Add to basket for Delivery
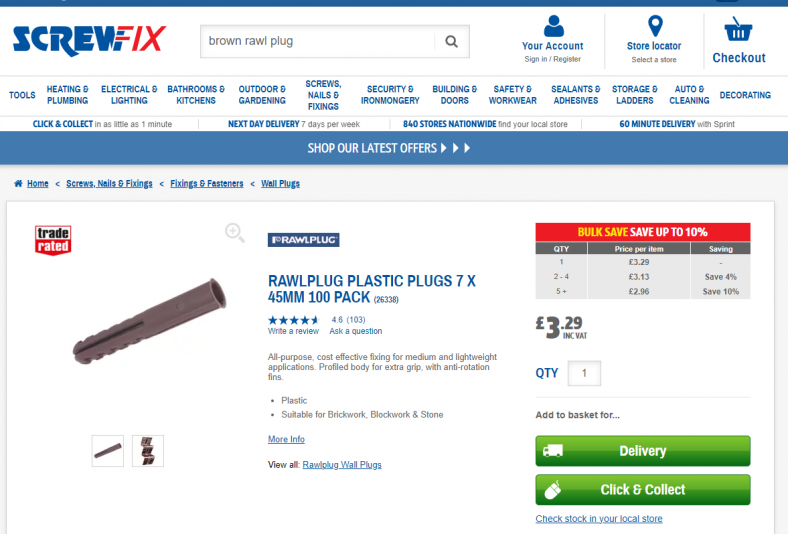788x534 pixels. click(643, 451)
